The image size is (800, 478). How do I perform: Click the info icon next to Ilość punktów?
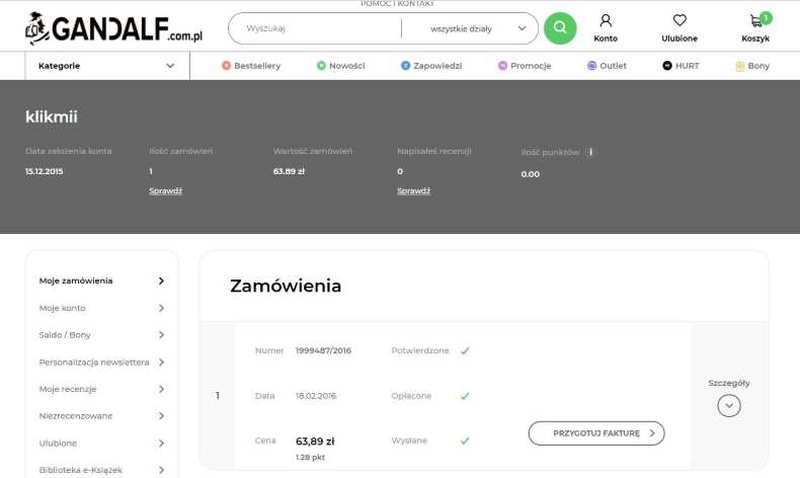(x=591, y=152)
